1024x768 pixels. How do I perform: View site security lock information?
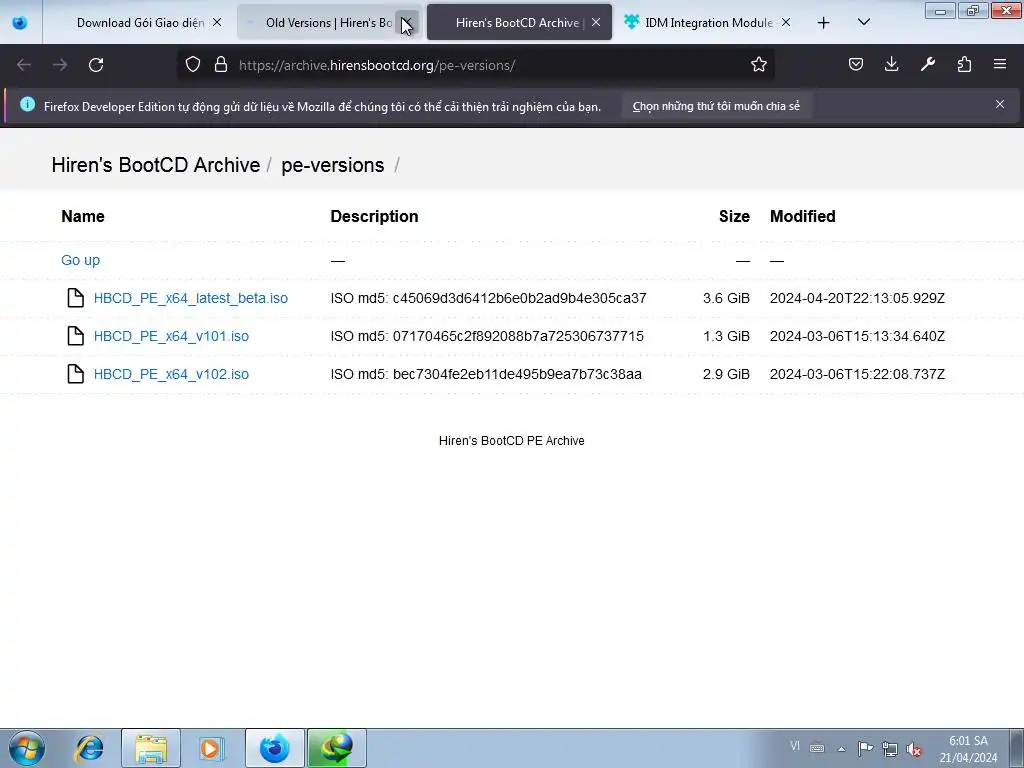[221, 65]
